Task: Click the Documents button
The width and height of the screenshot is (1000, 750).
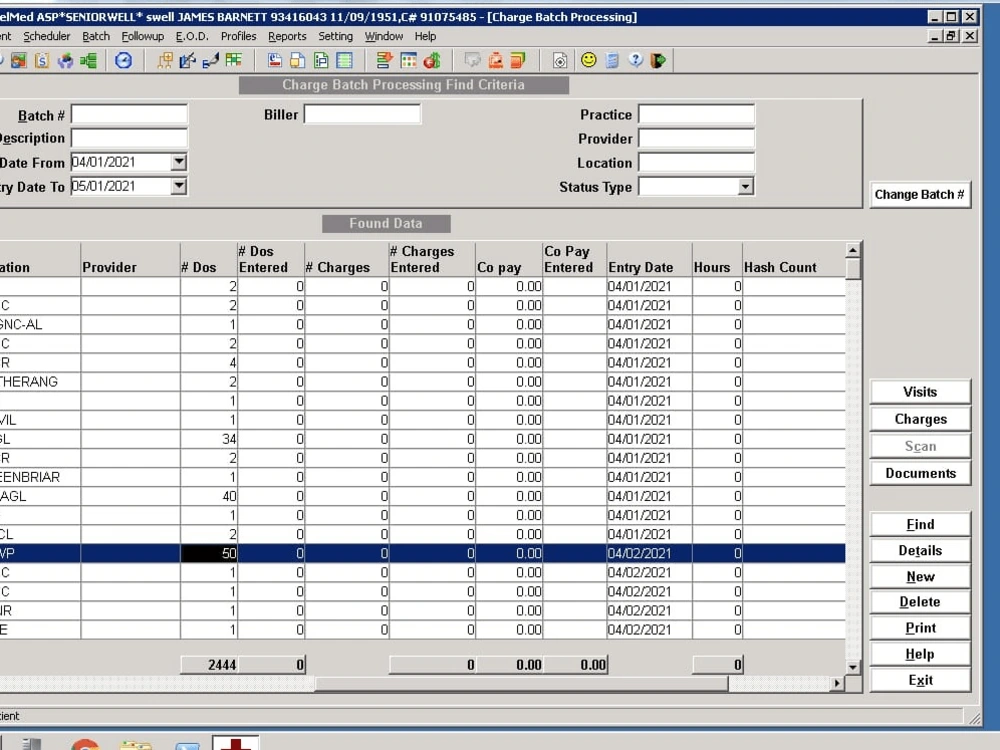Action: (x=920, y=473)
